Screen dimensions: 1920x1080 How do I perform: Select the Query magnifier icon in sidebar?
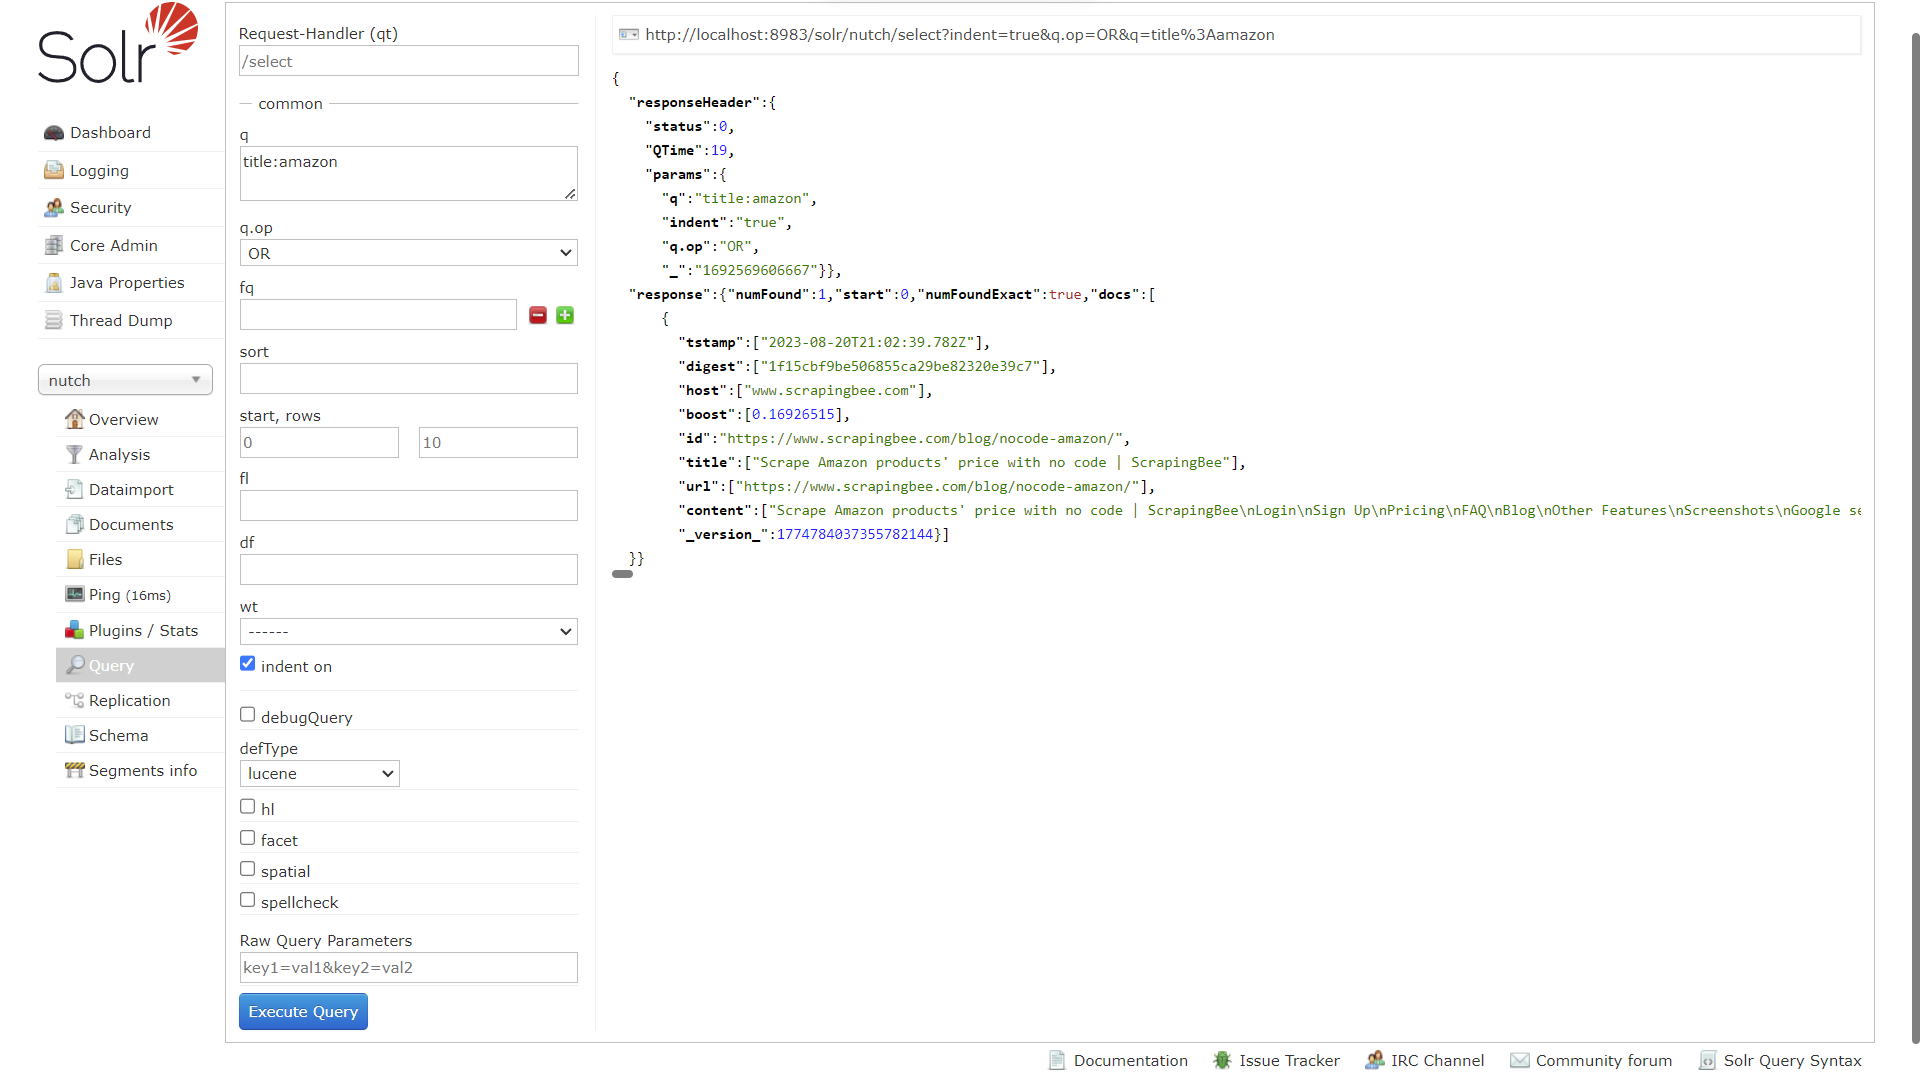pos(75,665)
